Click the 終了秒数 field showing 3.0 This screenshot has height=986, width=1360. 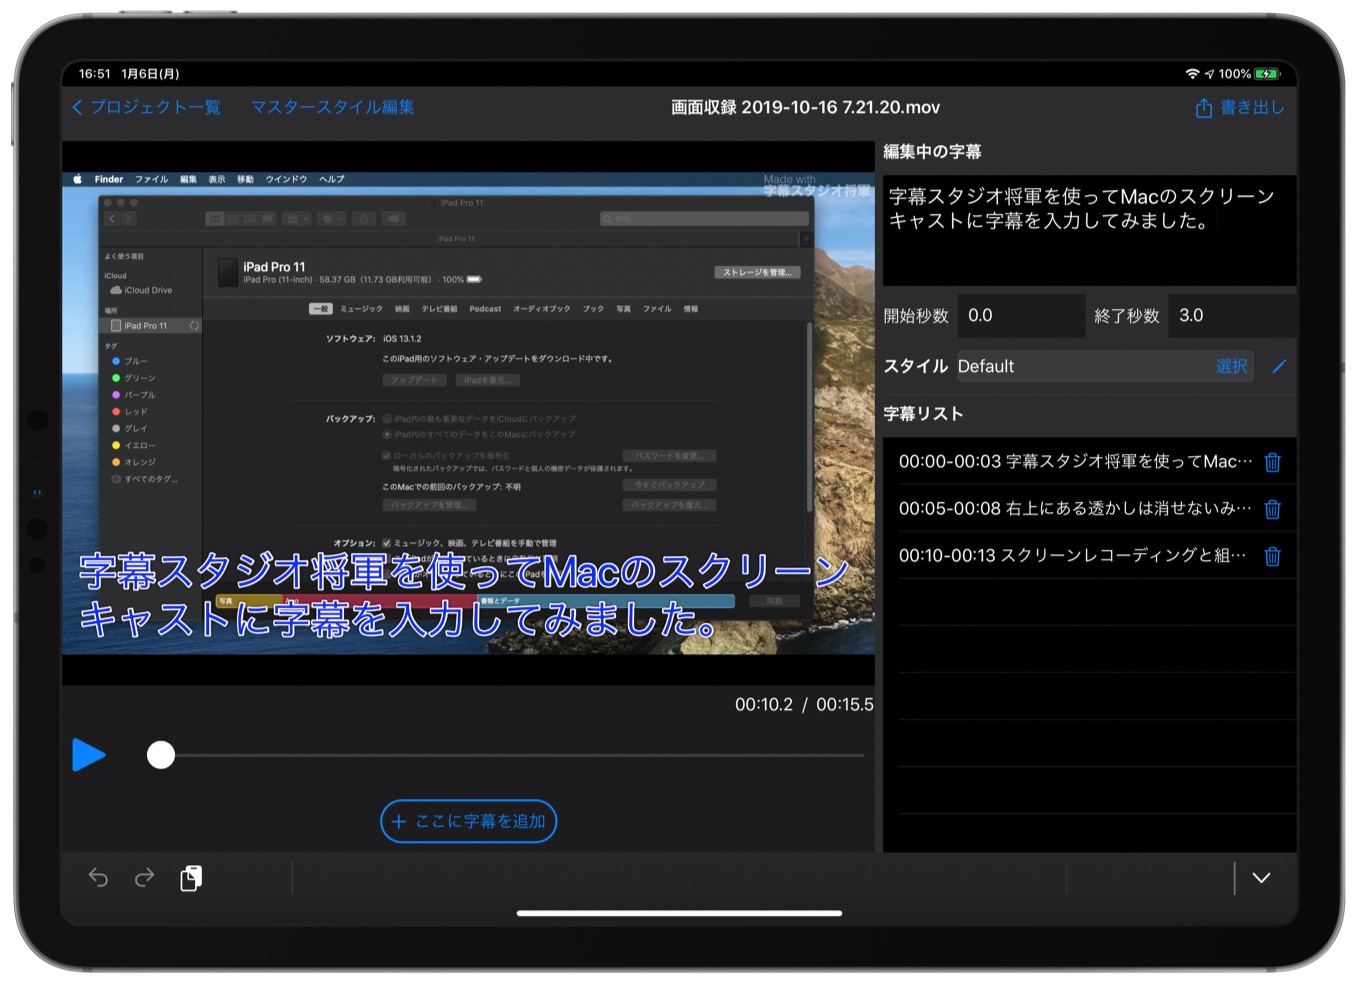tap(1232, 316)
